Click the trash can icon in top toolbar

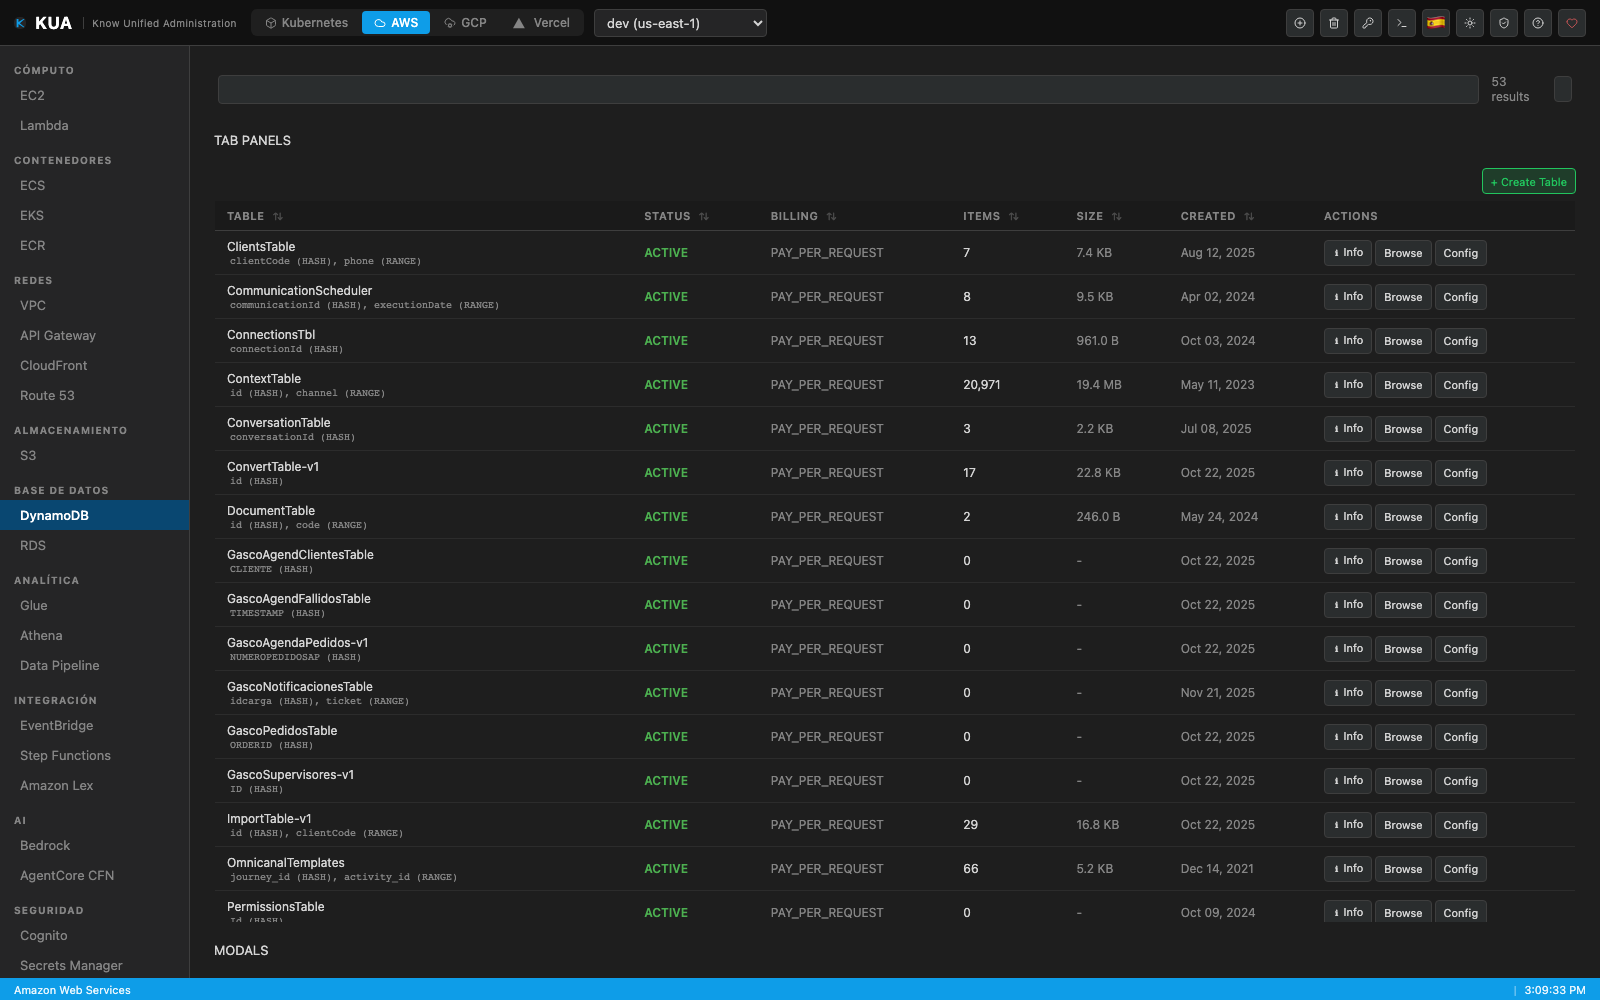(1334, 23)
